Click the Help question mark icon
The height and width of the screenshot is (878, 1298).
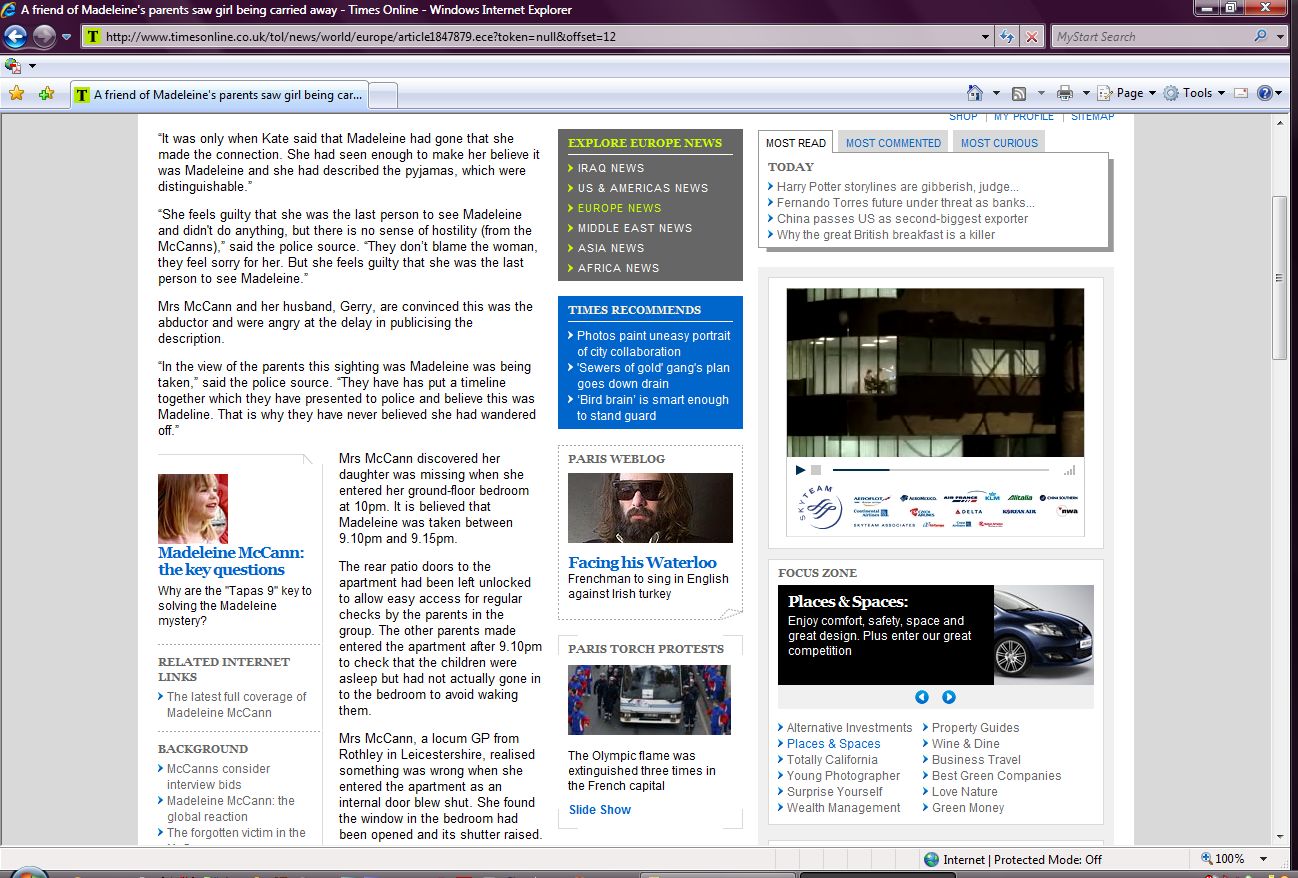pos(1265,93)
